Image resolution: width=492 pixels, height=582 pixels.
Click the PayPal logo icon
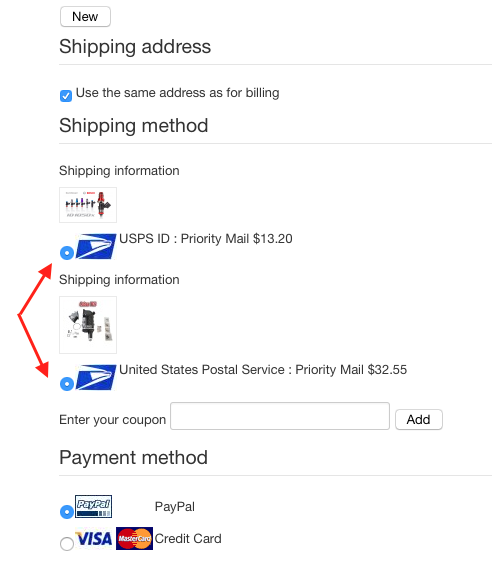pyautogui.click(x=94, y=506)
